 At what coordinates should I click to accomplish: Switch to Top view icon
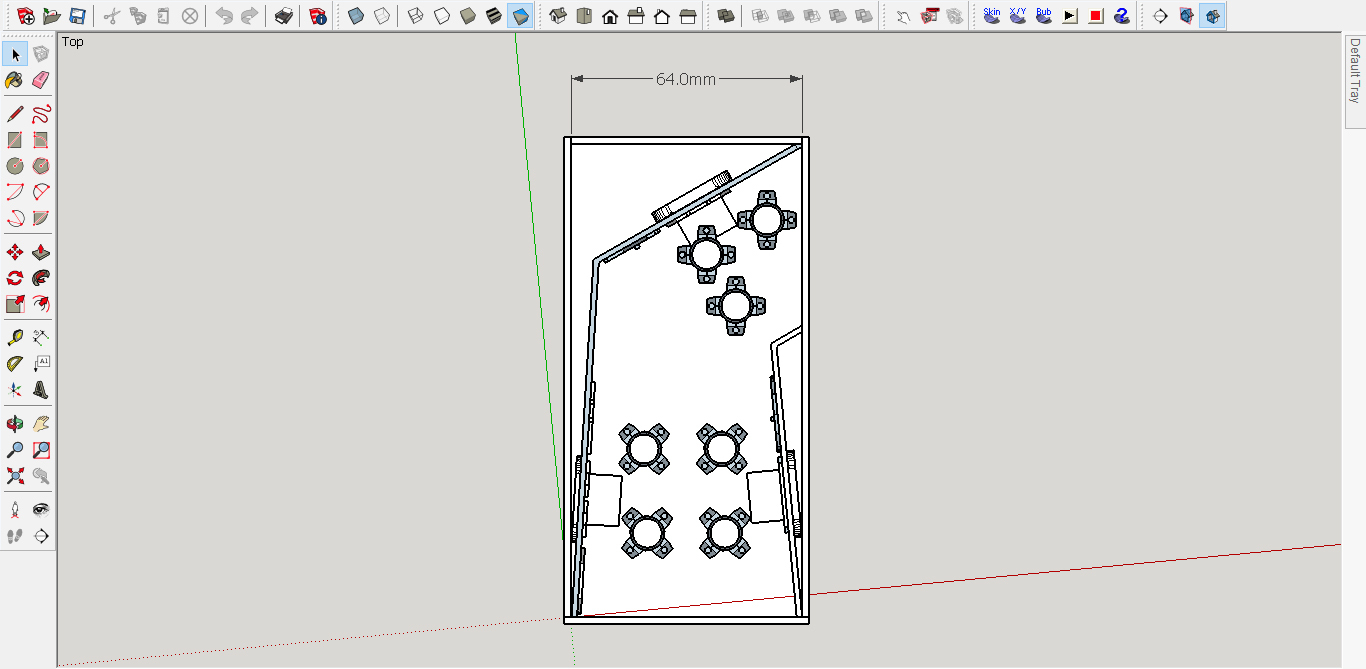584,16
